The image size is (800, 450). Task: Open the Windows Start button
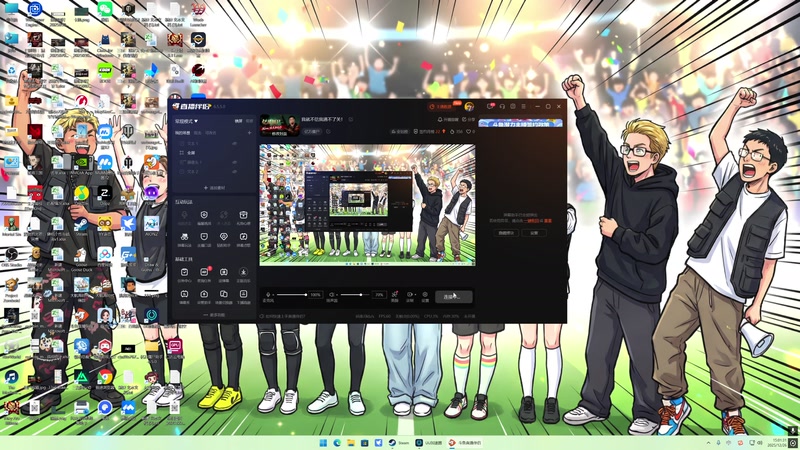pos(323,443)
